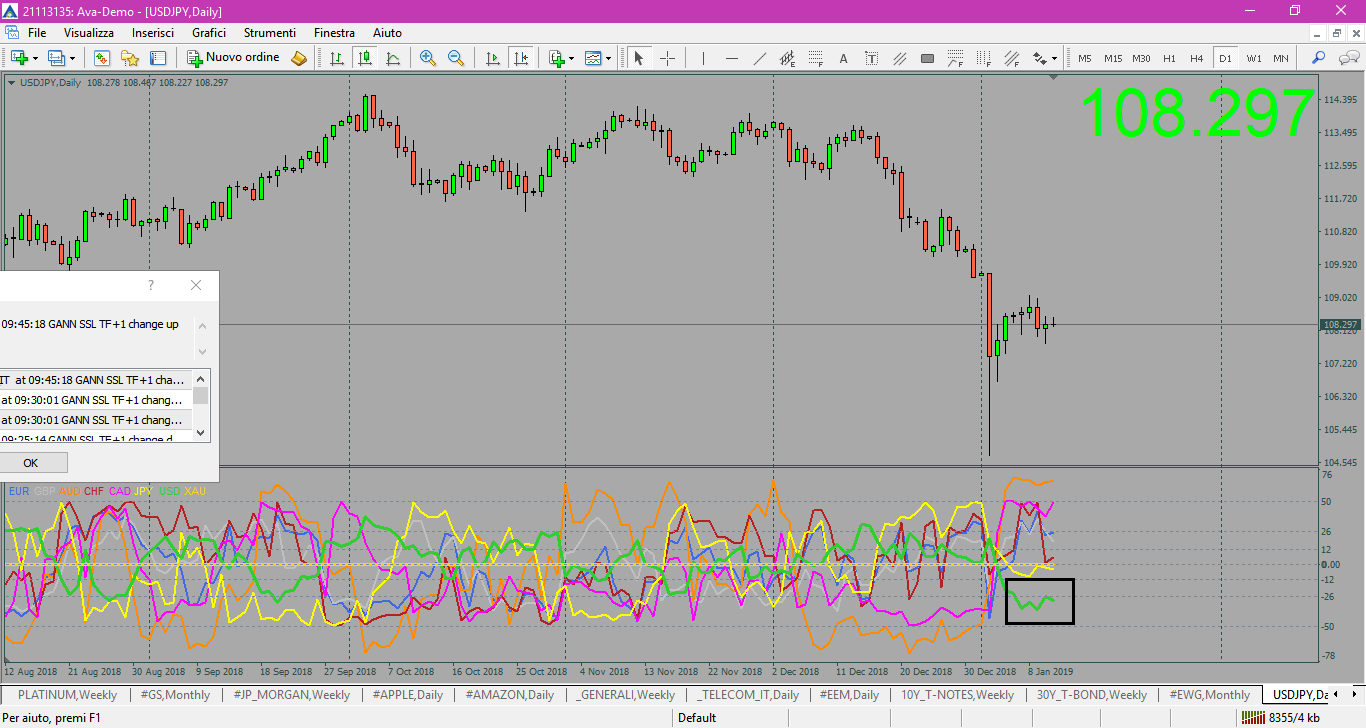Screen dimensions: 1366x728
Task: Pick the vertical line drawing tool
Action: coord(704,58)
